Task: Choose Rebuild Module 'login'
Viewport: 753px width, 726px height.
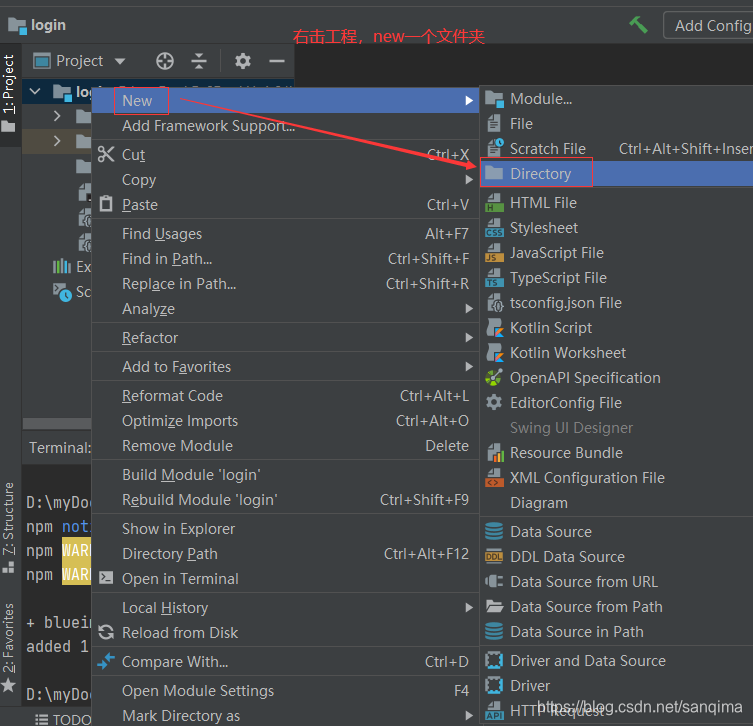Action: point(285,500)
